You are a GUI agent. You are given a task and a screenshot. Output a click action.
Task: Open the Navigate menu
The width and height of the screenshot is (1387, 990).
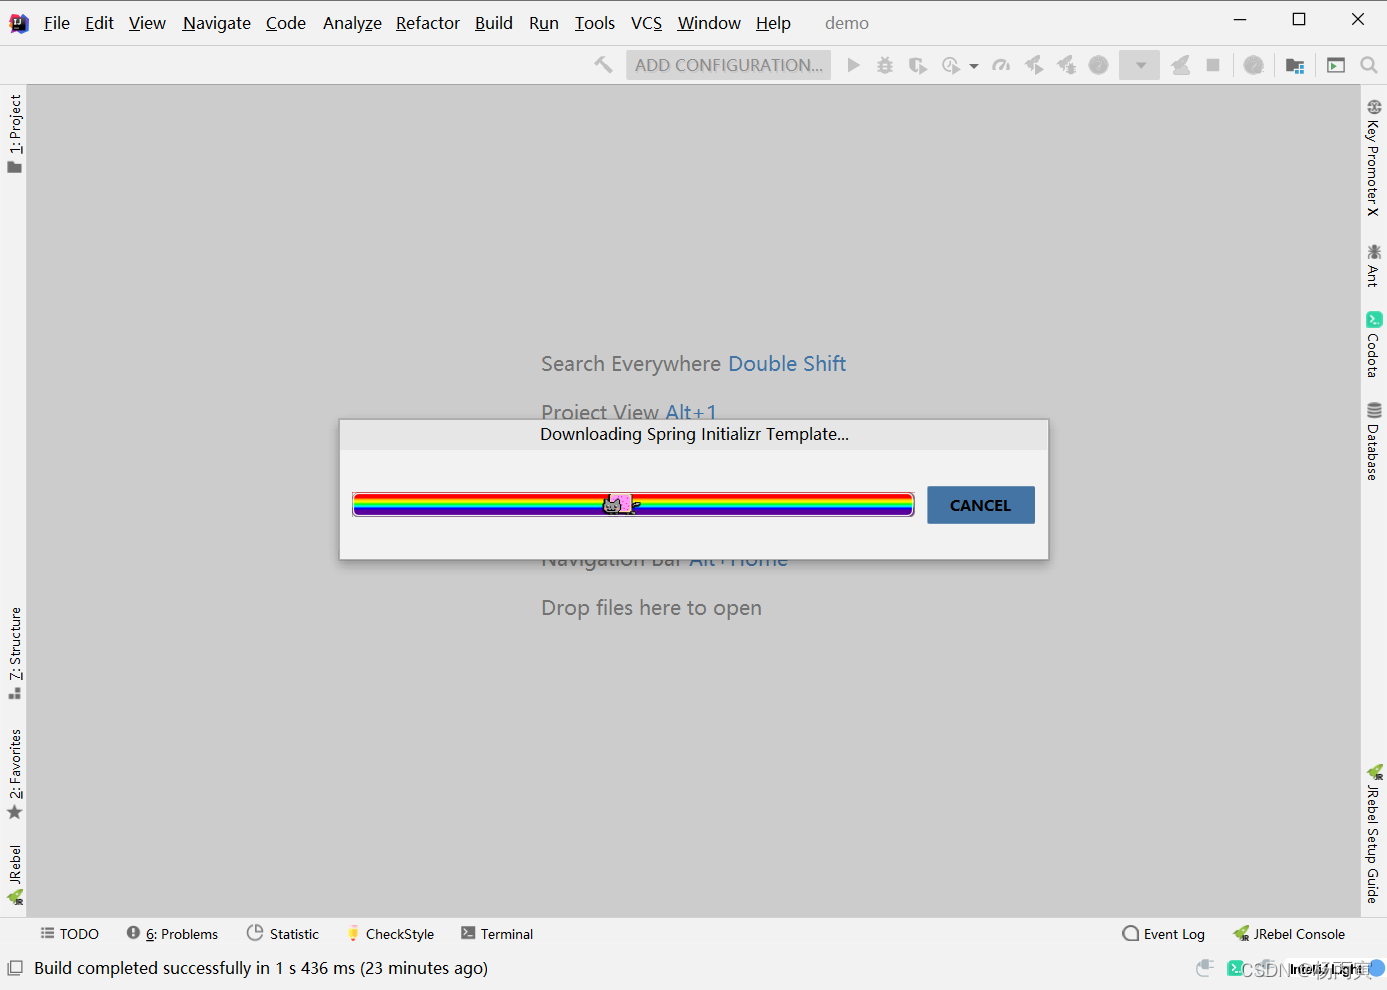point(217,23)
